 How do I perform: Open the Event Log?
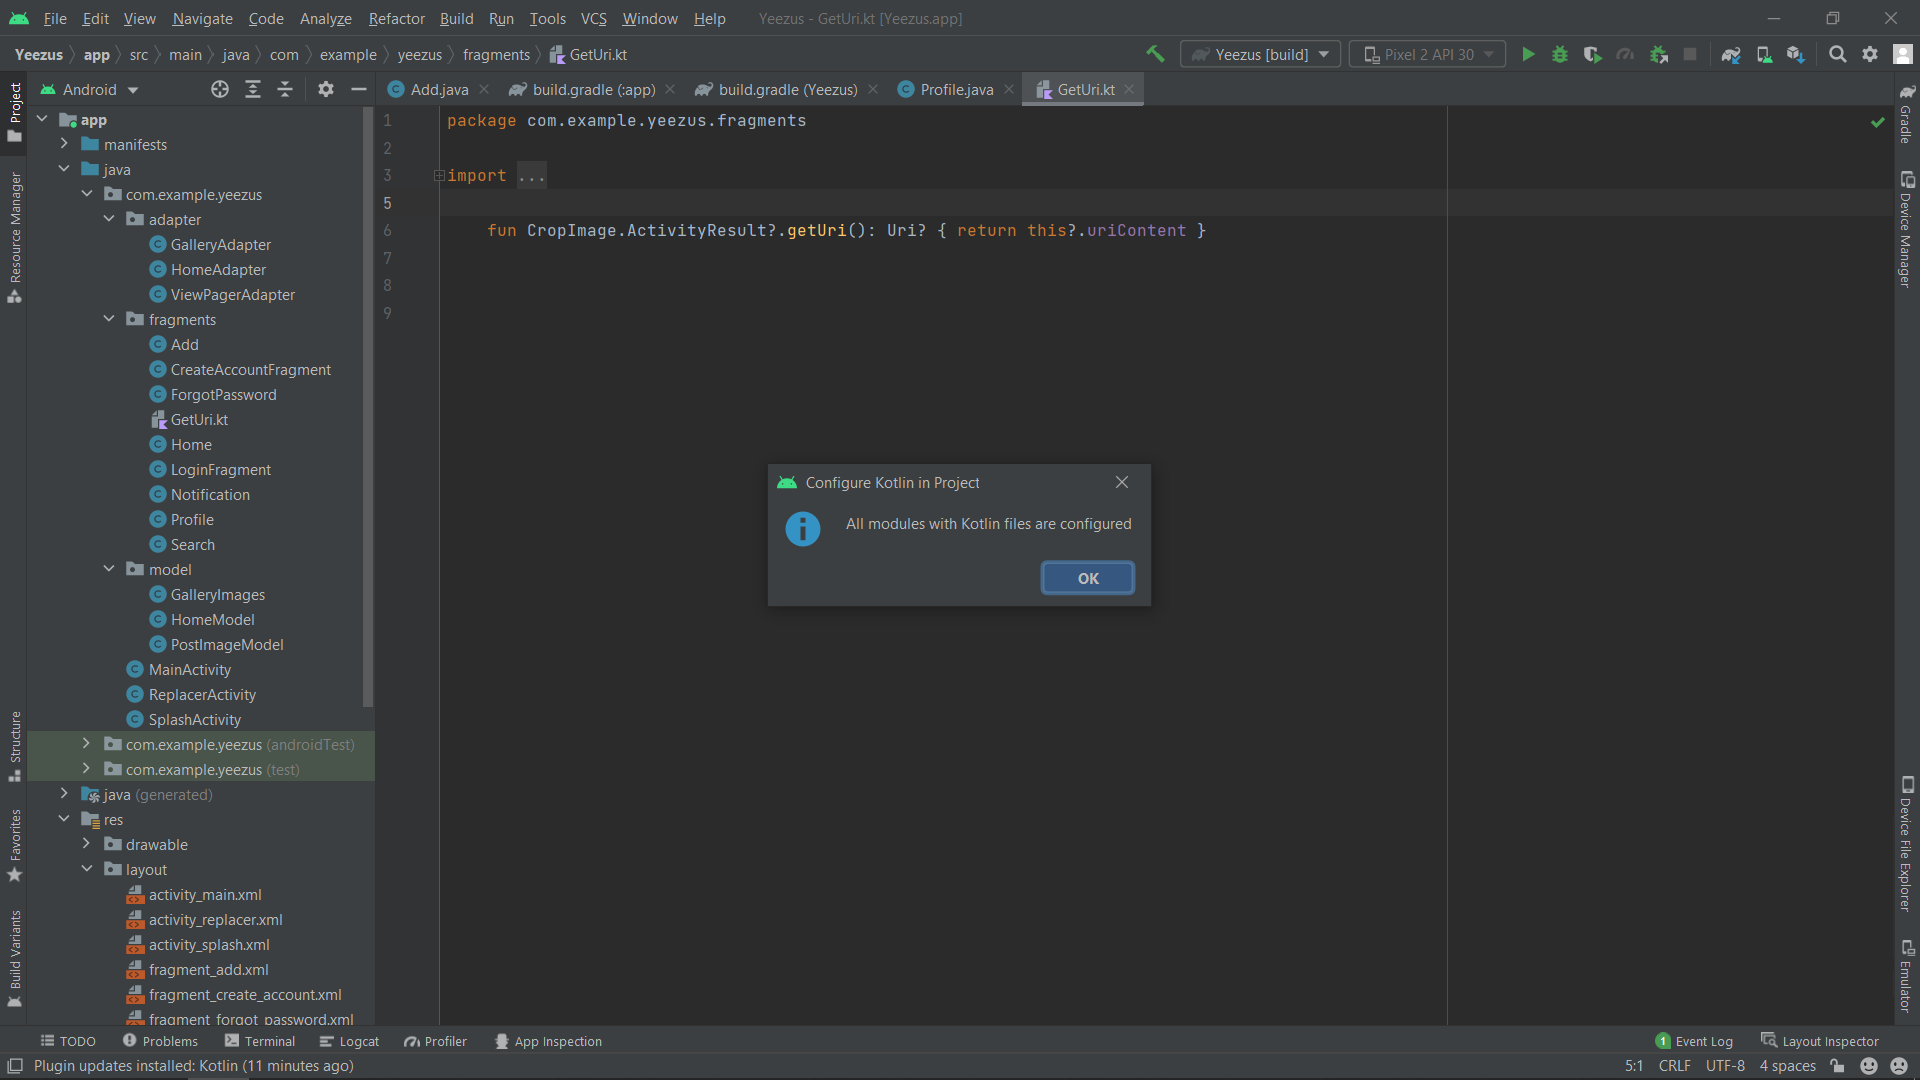pyautogui.click(x=1703, y=1040)
